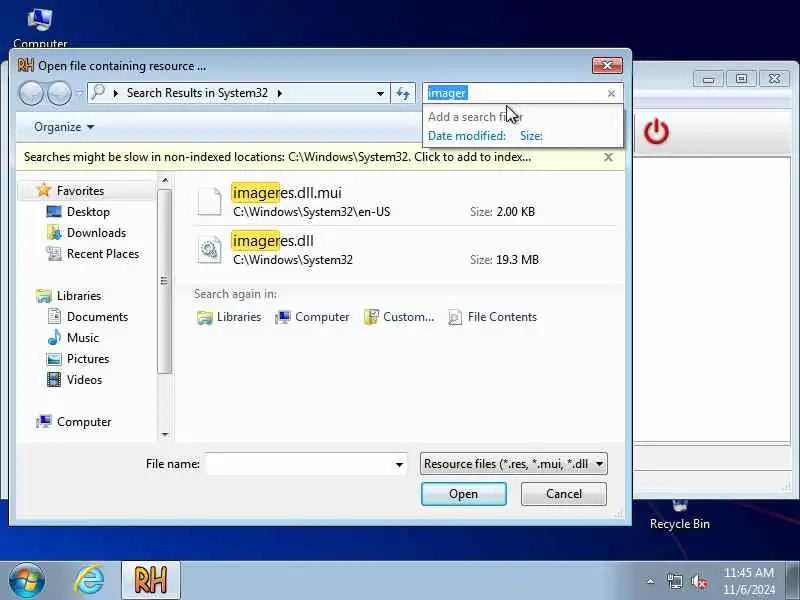Show hidden tray icons arrow

coord(650,581)
